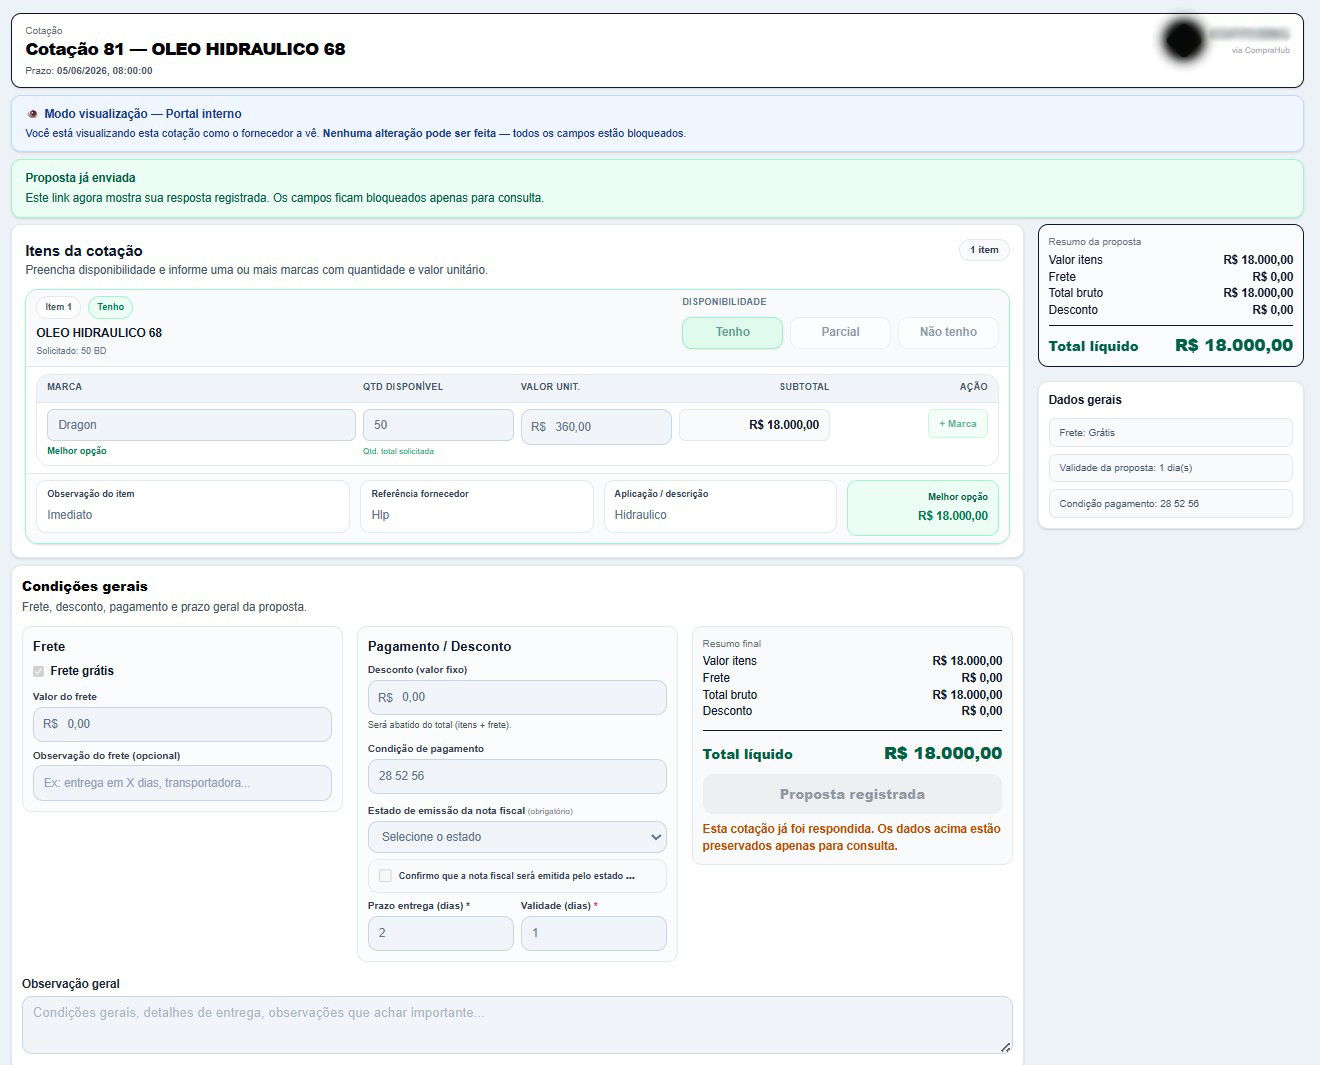The height and width of the screenshot is (1065, 1320).
Task: Click the Frete: Grátis entry in Dados gerais
Action: pos(1170,433)
